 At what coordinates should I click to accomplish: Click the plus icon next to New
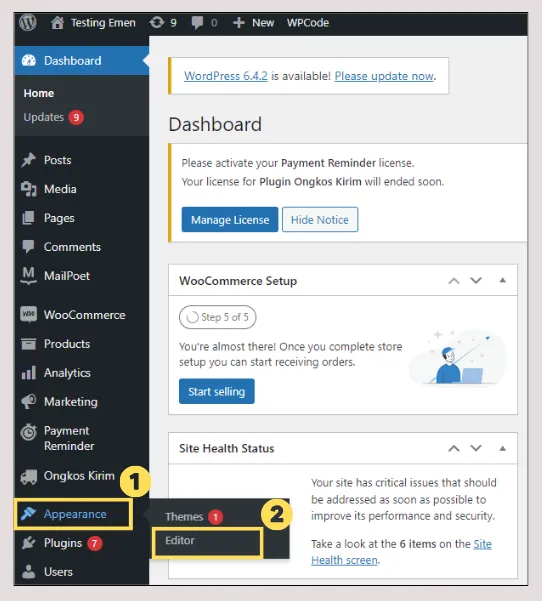(238, 23)
